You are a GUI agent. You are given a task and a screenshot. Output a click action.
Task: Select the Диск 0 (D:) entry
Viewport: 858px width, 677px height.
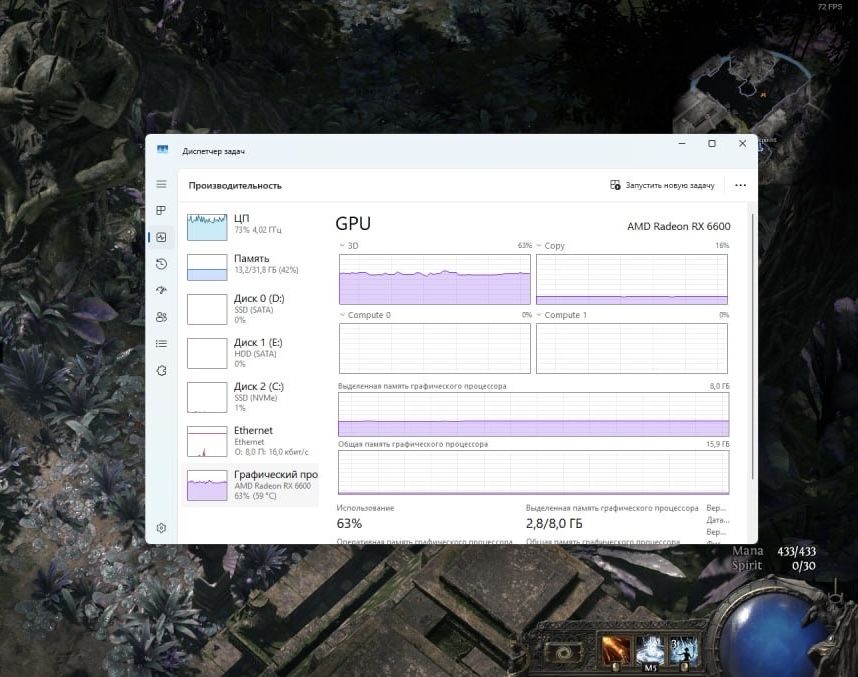[250, 309]
